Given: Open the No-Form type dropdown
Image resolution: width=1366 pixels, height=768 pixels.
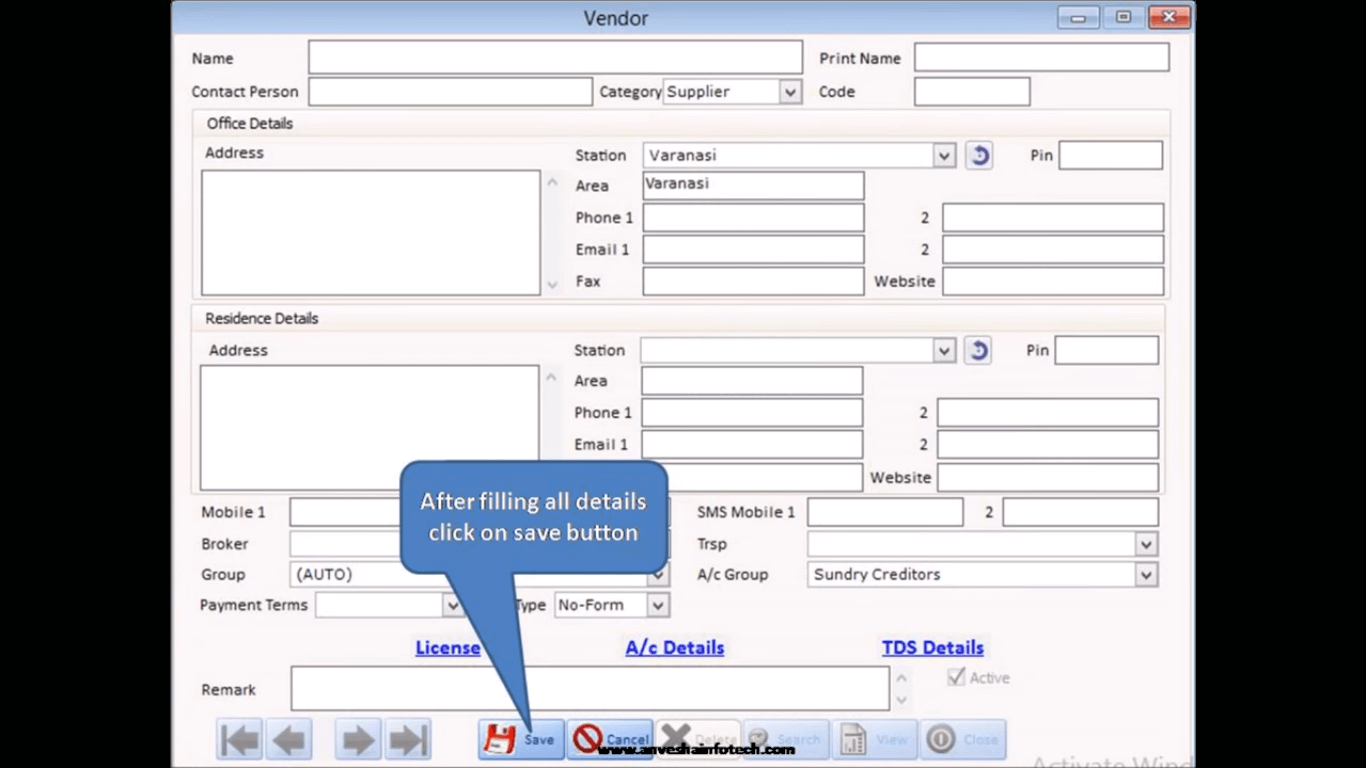Looking at the screenshot, I should [x=657, y=605].
